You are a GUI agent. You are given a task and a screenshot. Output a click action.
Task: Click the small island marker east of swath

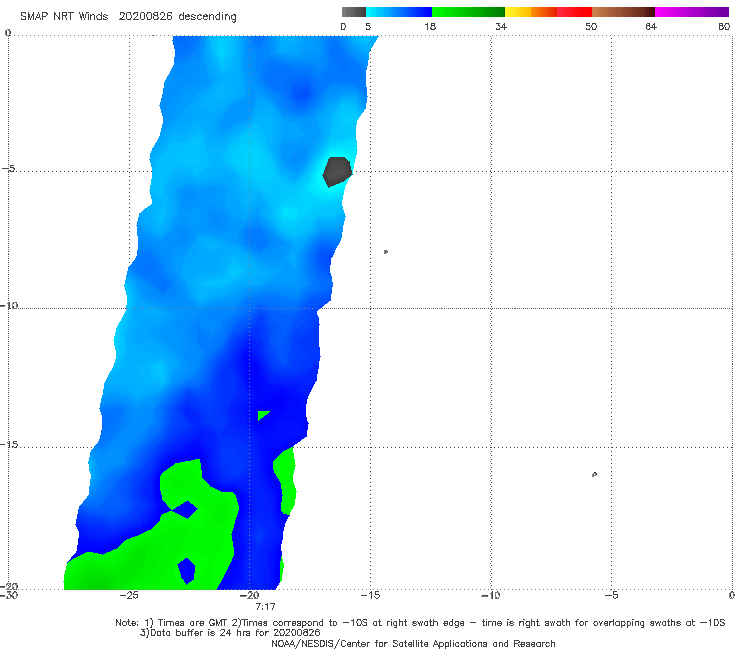(x=386, y=252)
